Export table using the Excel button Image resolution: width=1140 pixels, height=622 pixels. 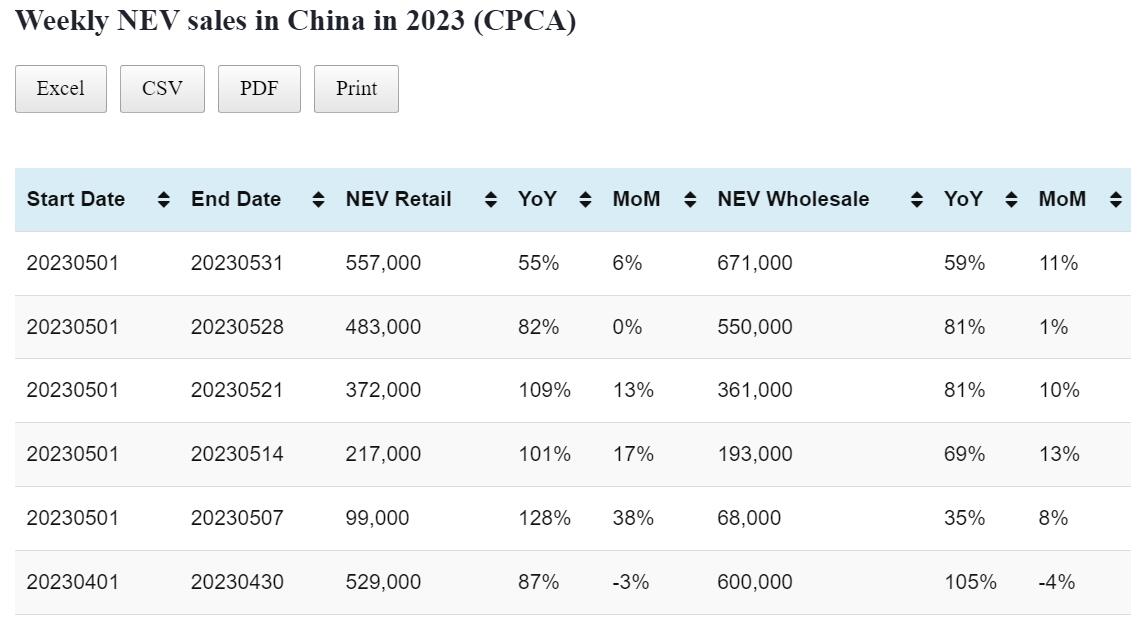coord(60,89)
